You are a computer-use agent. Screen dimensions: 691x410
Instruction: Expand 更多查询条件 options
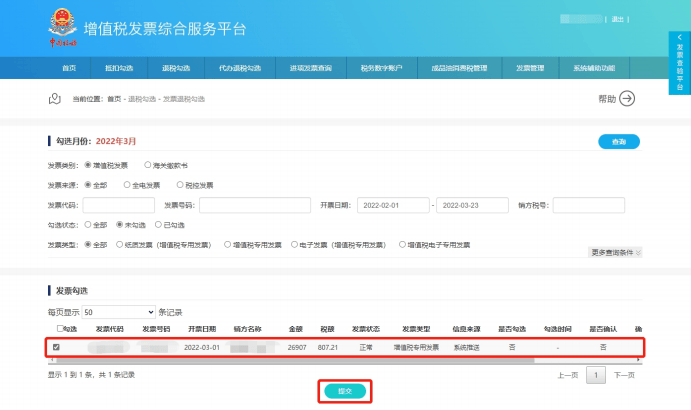[615, 253]
